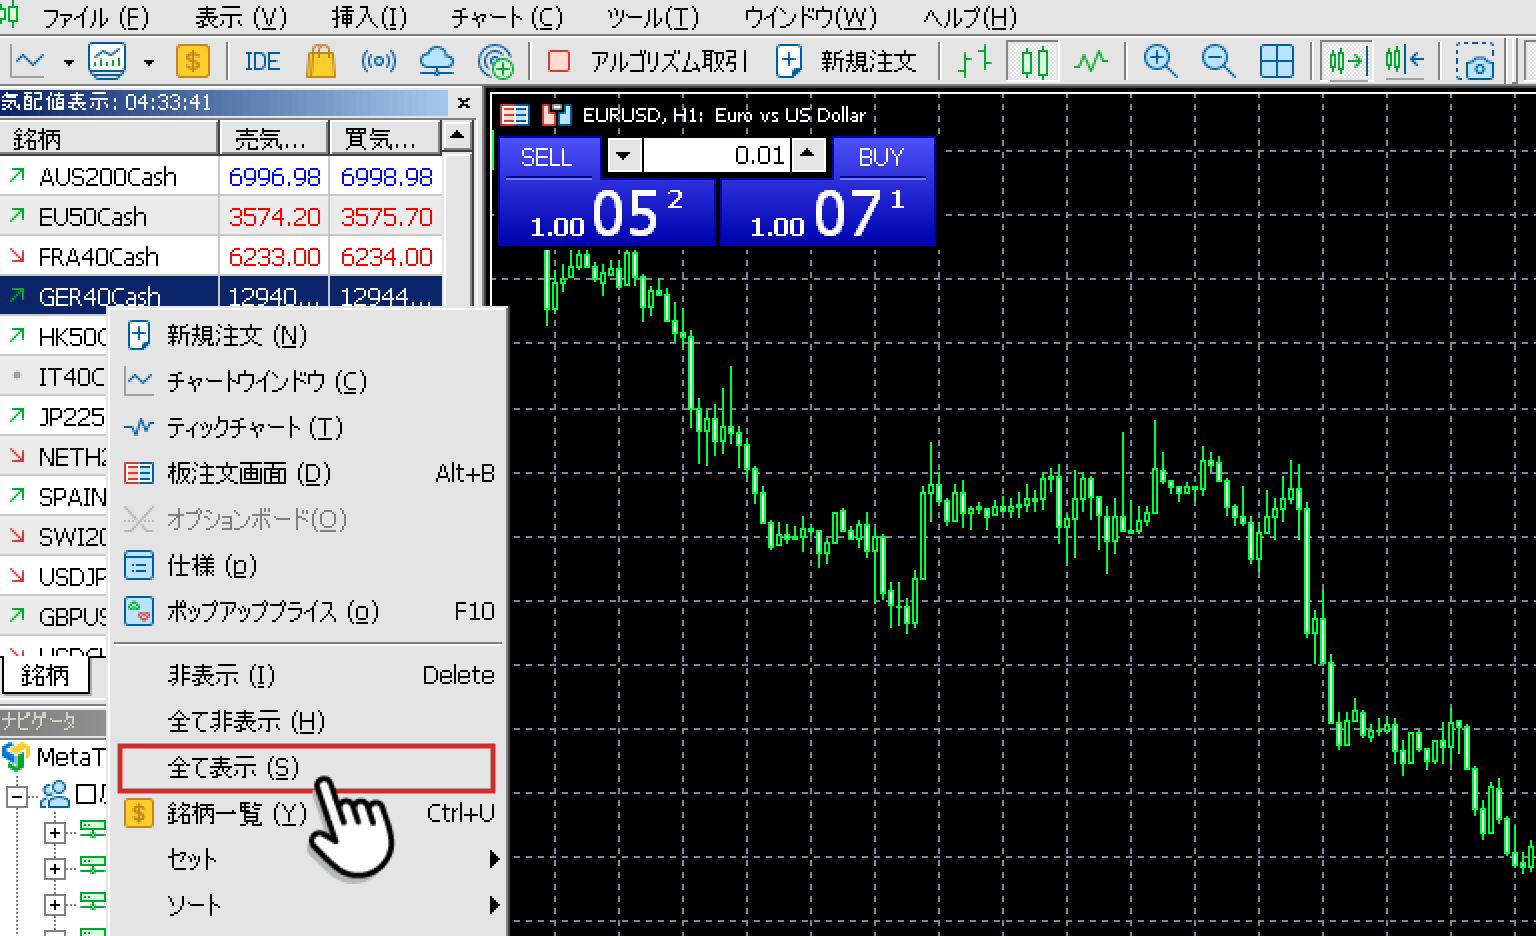Expand the first server node in Navigator
This screenshot has width=1536, height=936.
tap(55, 832)
